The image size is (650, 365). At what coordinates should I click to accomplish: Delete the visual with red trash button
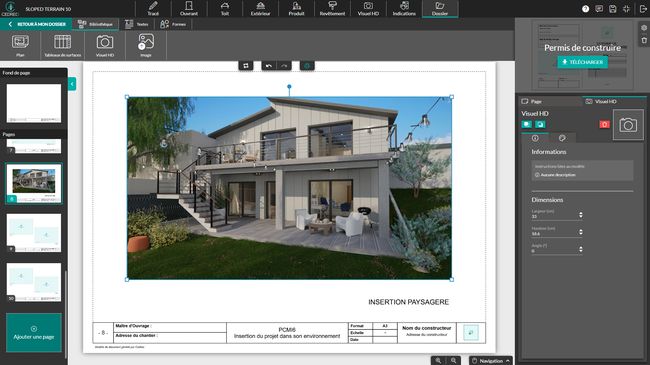tap(604, 124)
